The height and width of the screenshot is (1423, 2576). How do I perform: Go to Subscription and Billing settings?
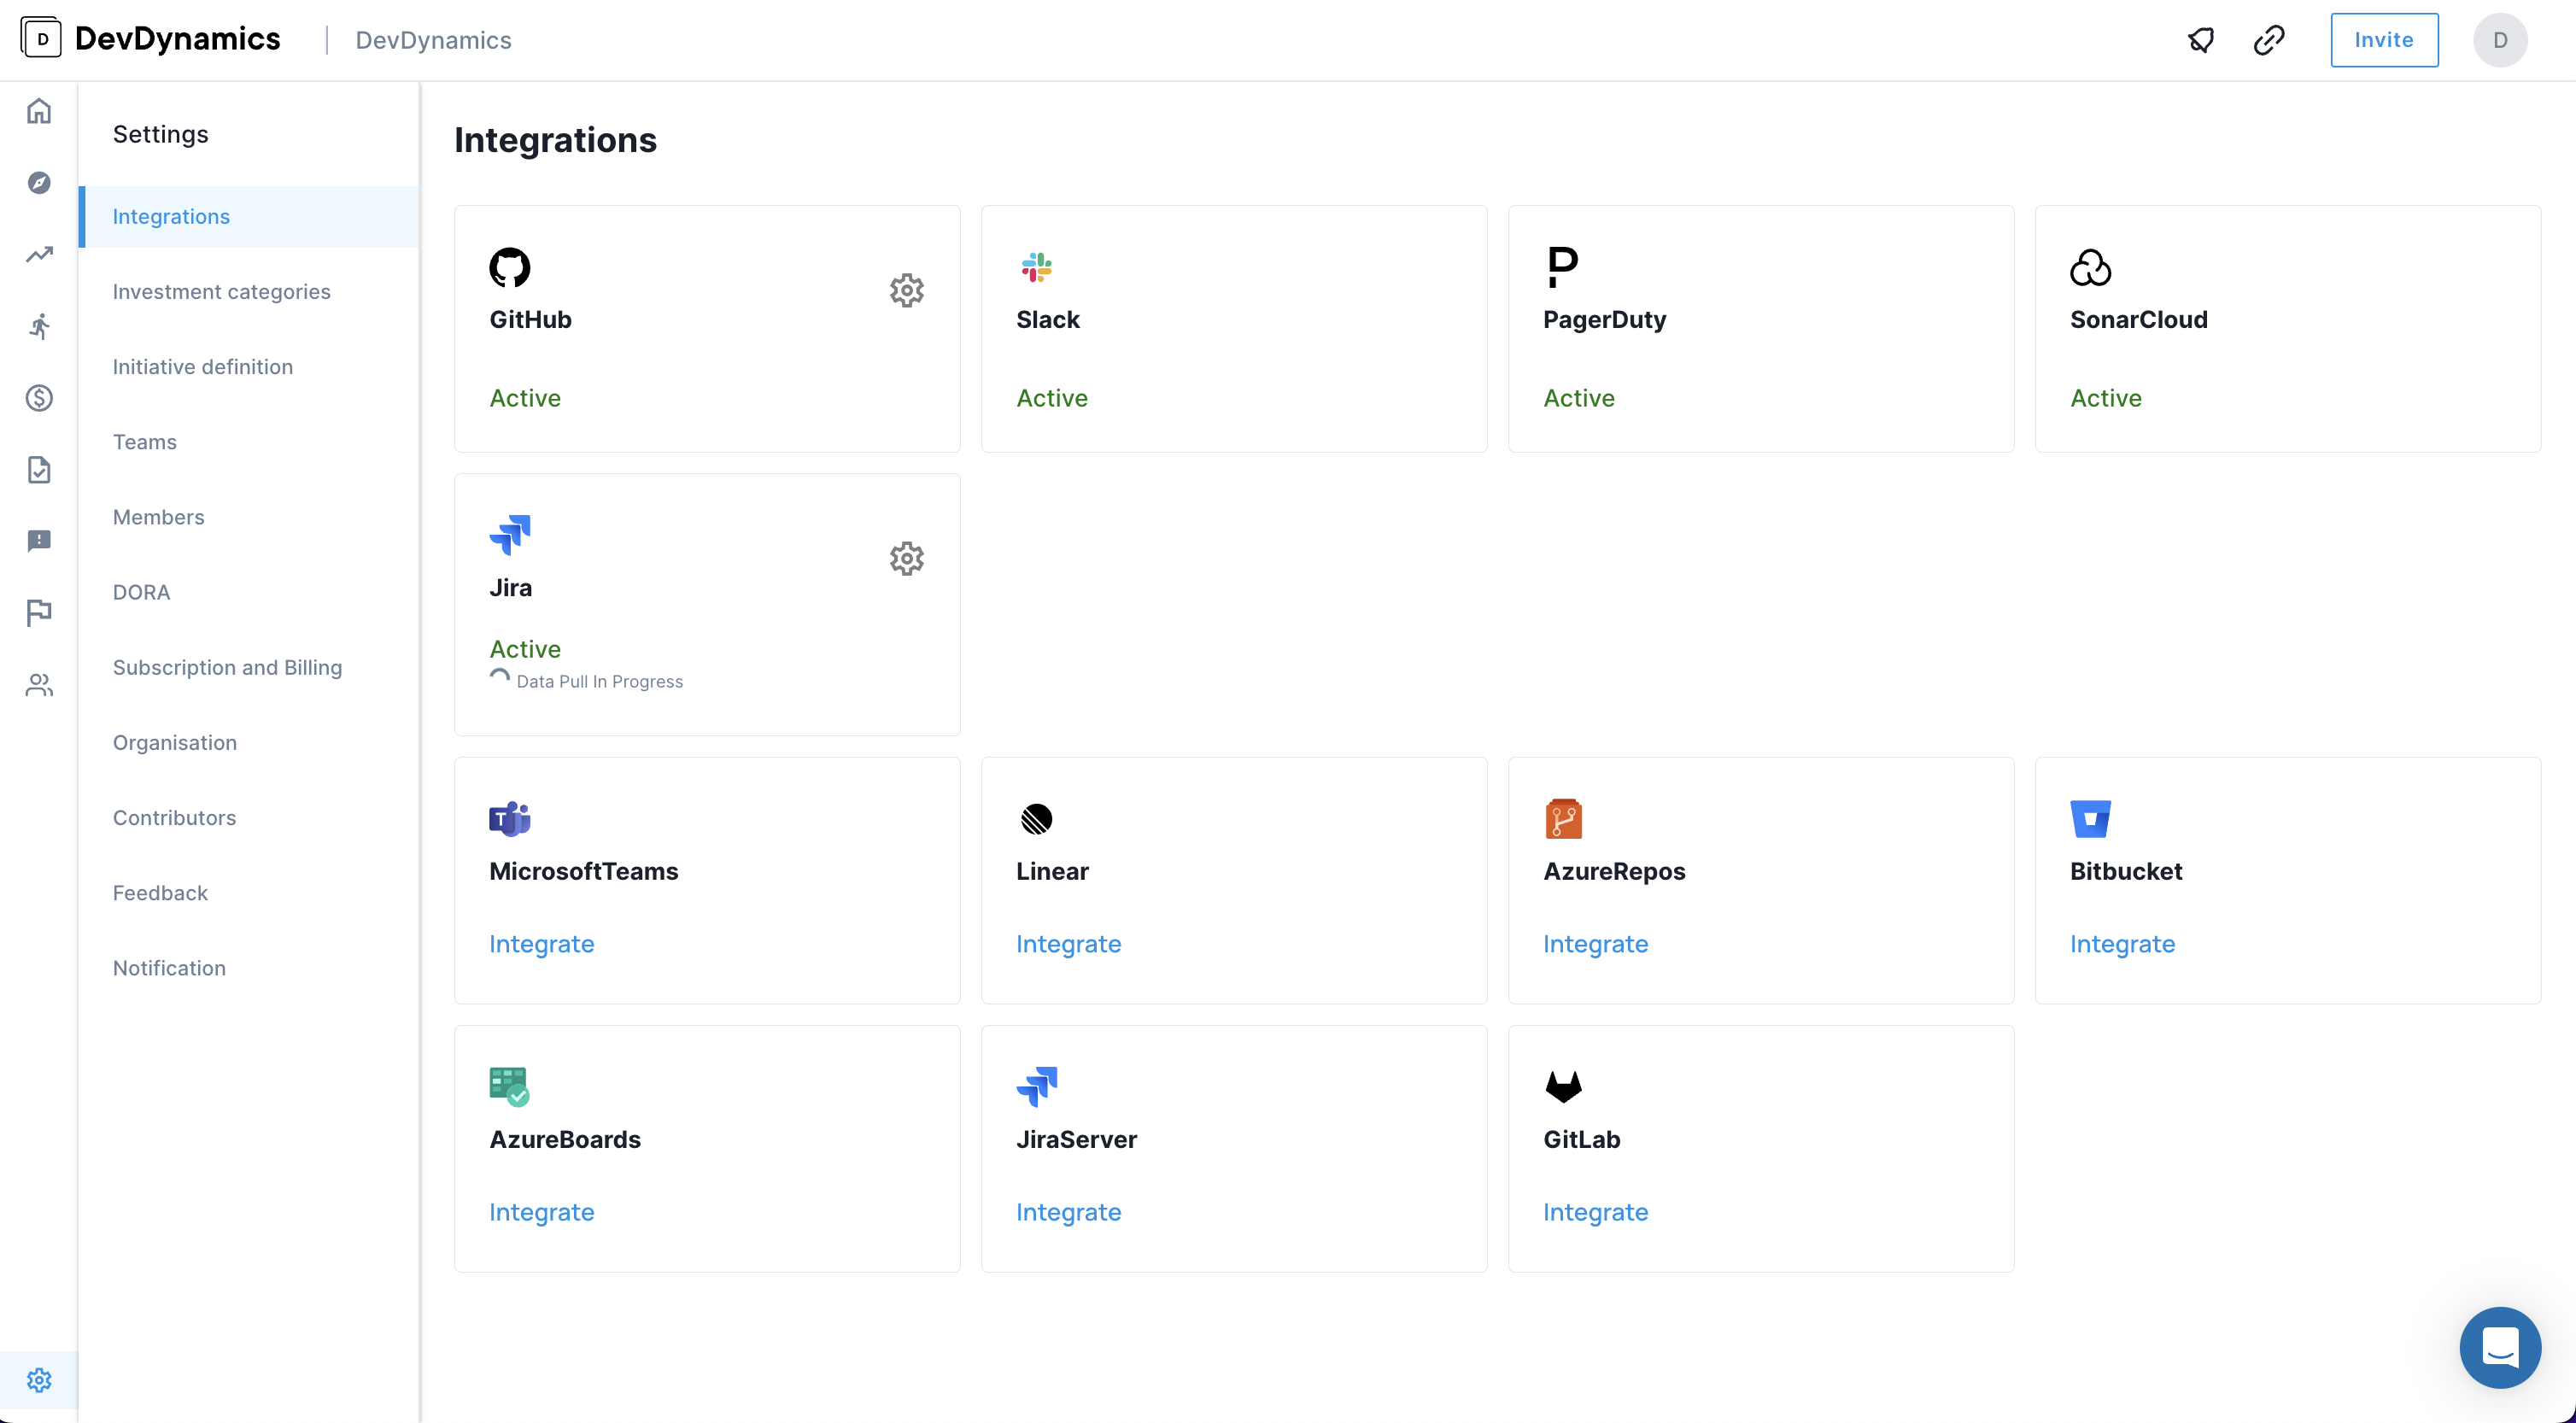tap(227, 667)
